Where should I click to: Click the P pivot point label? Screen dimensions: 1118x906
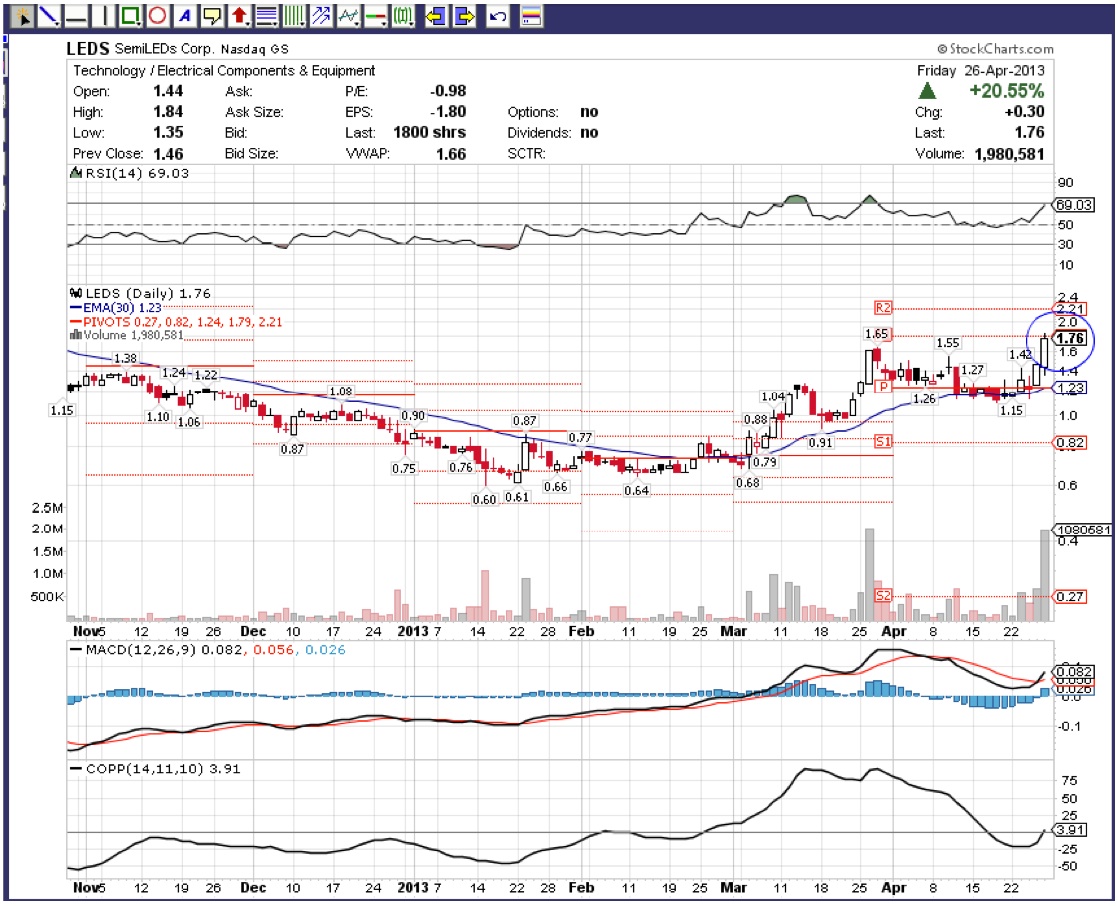pos(883,386)
